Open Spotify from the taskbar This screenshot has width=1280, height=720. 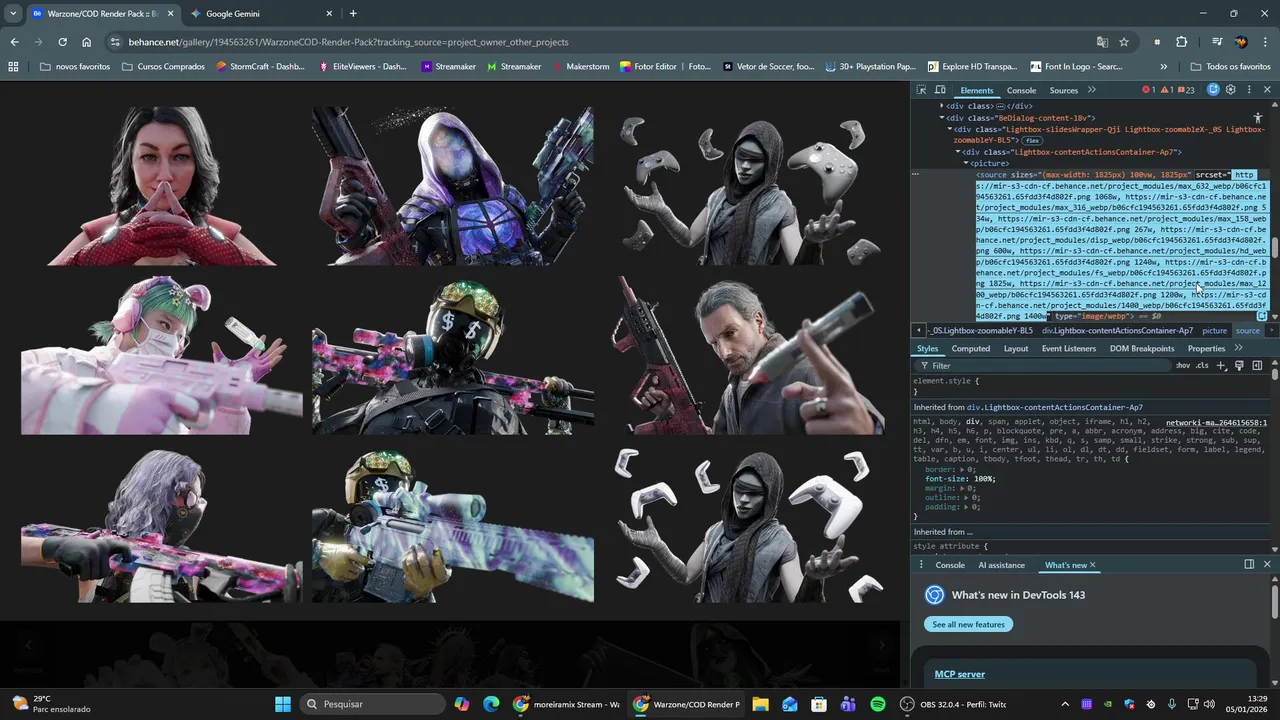(x=878, y=704)
